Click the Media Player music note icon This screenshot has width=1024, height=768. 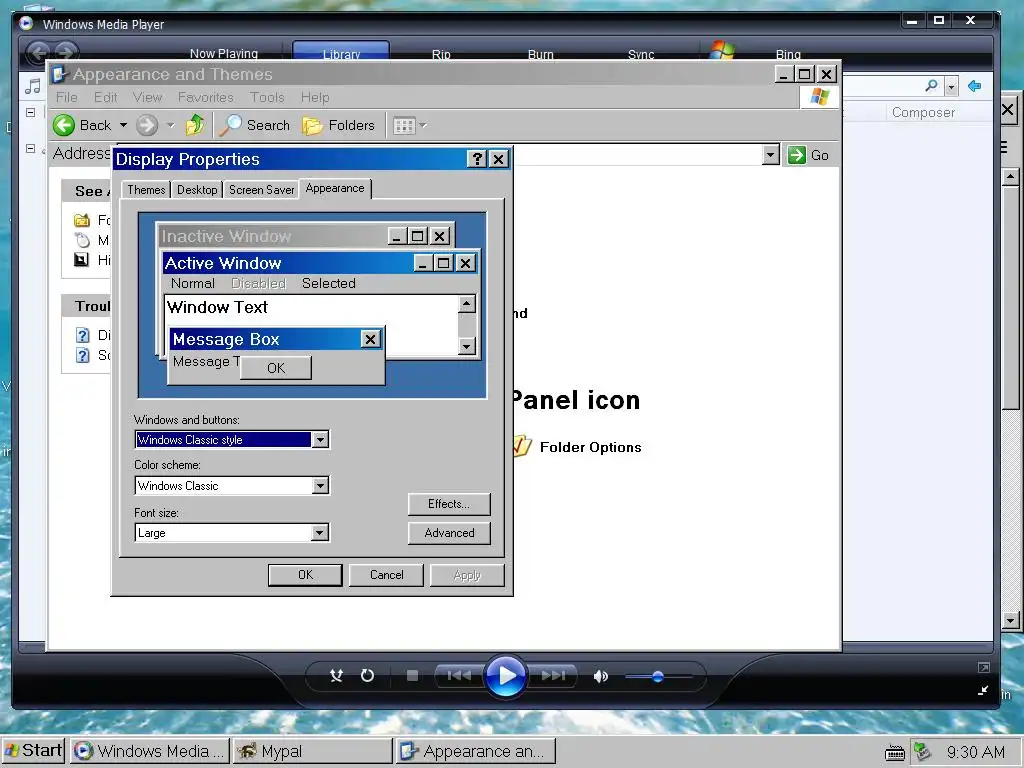(33, 86)
